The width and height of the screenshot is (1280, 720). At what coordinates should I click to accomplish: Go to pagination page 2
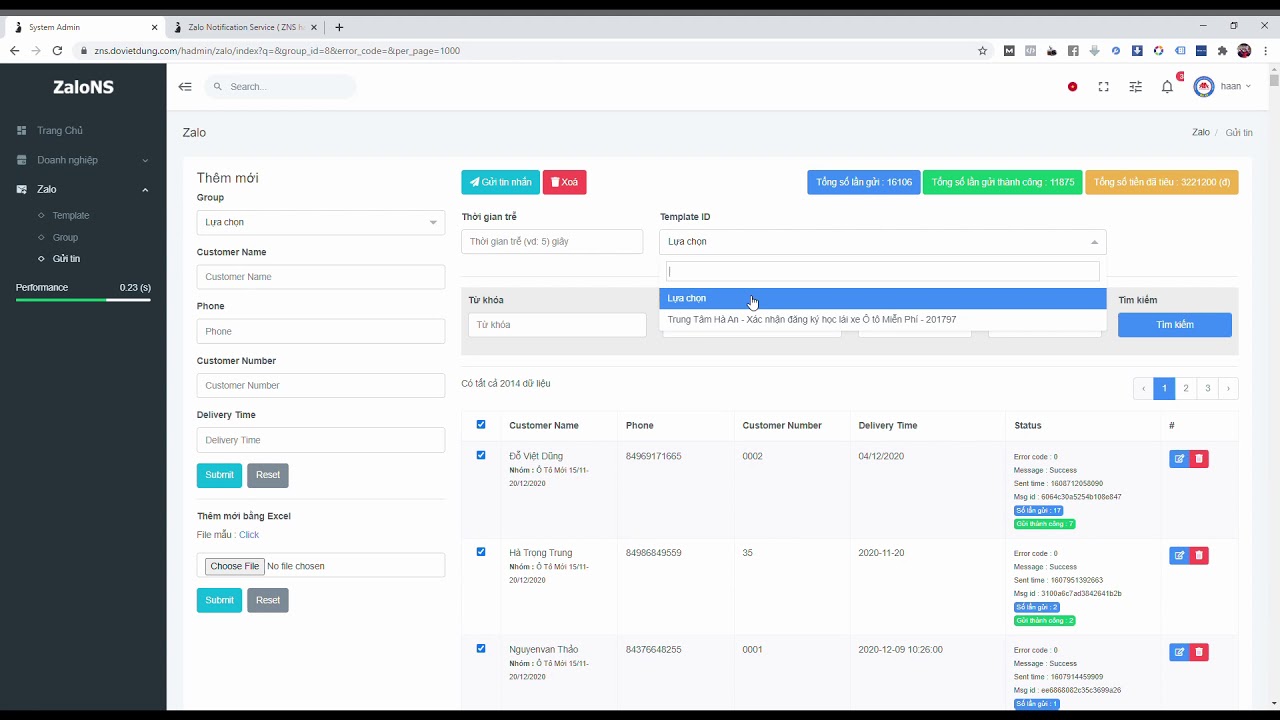1186,389
